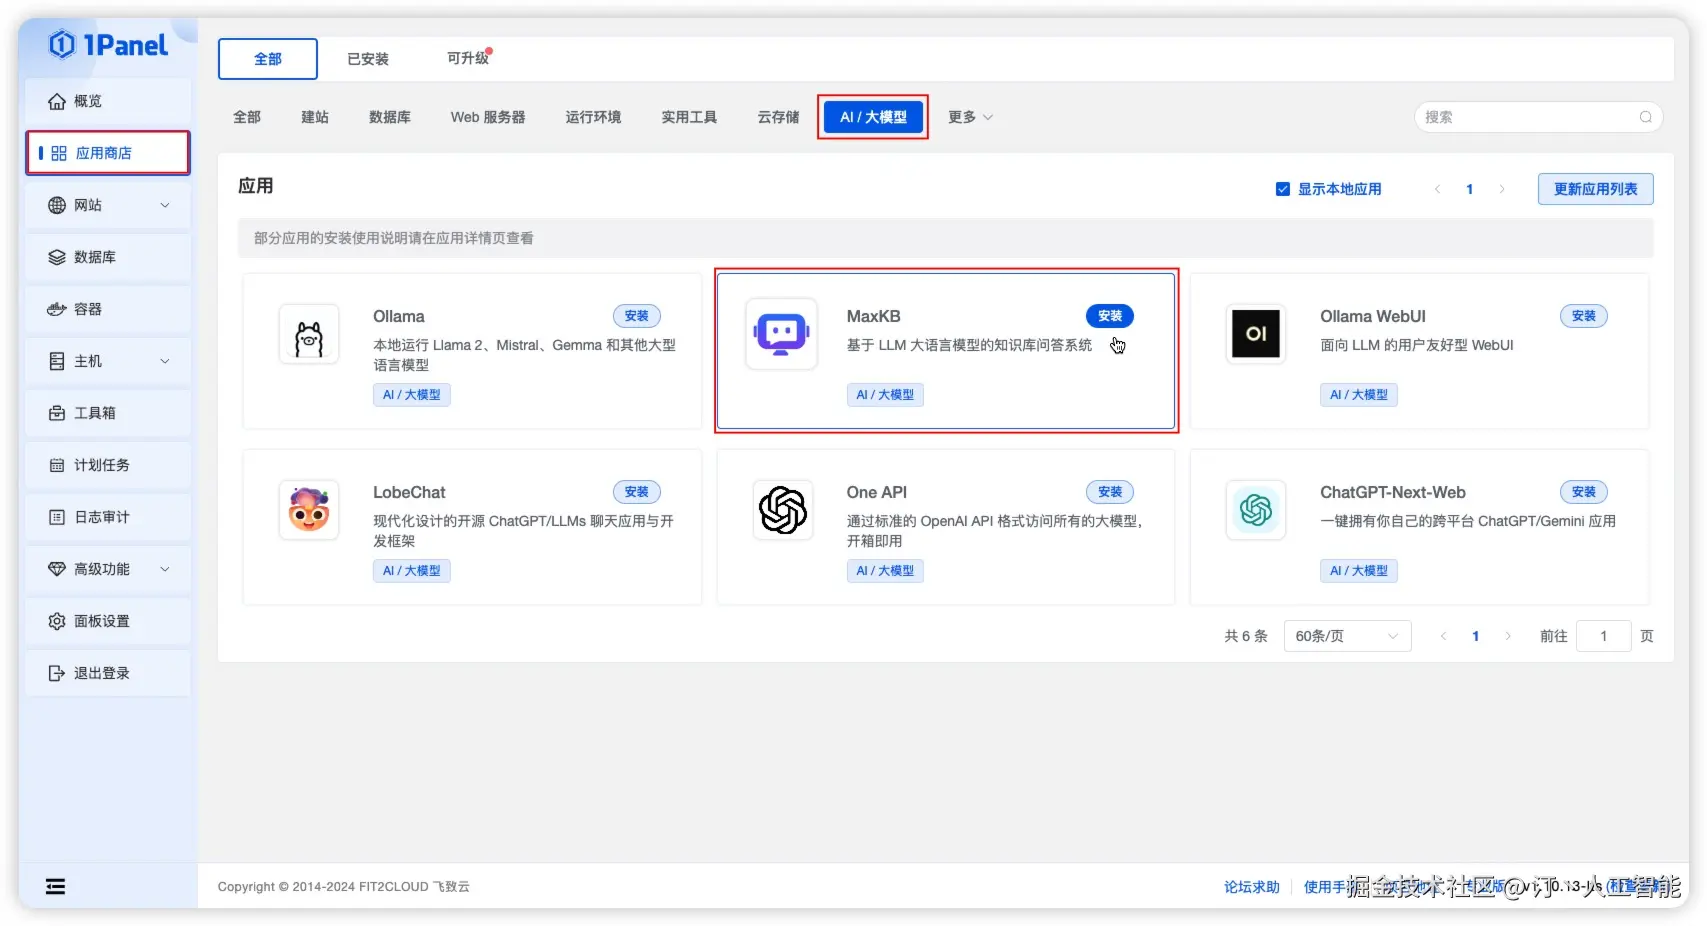
Task: Open the Ollama llama app icon
Action: [x=309, y=334]
